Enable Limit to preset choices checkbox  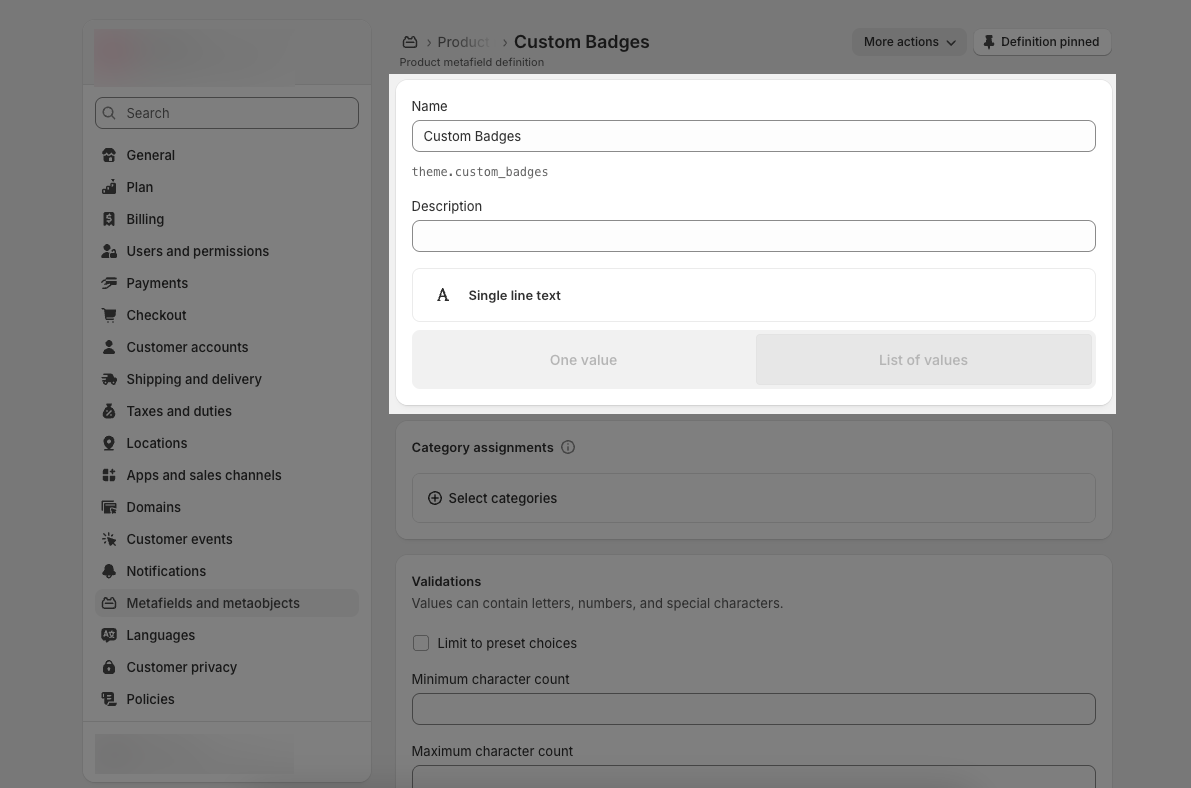(x=421, y=643)
